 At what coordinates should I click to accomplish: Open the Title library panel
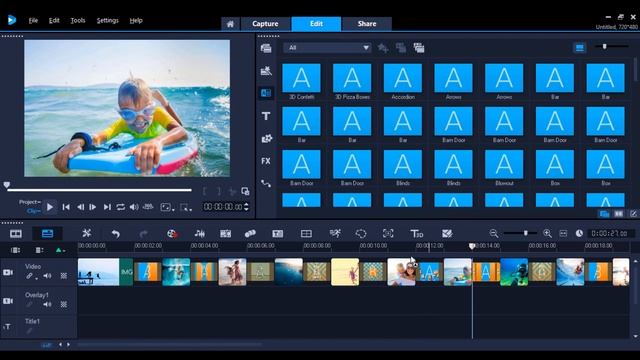266,116
